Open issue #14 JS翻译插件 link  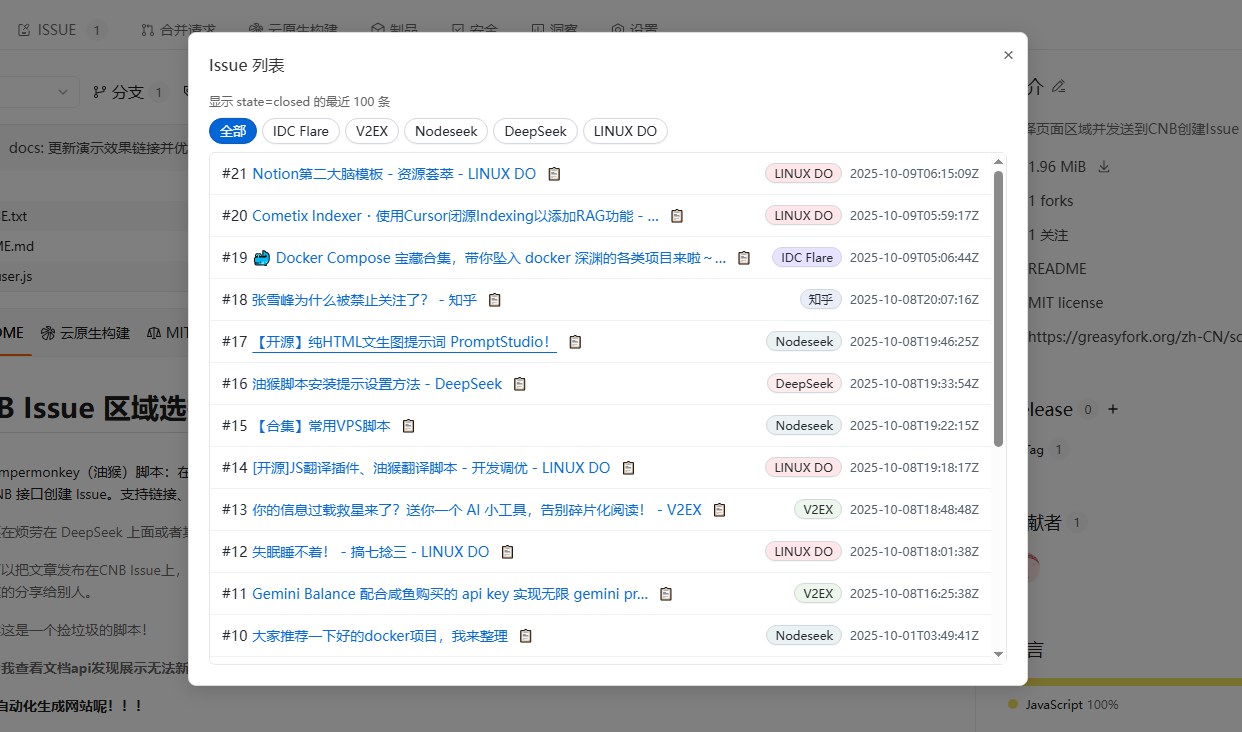pyautogui.click(x=431, y=468)
